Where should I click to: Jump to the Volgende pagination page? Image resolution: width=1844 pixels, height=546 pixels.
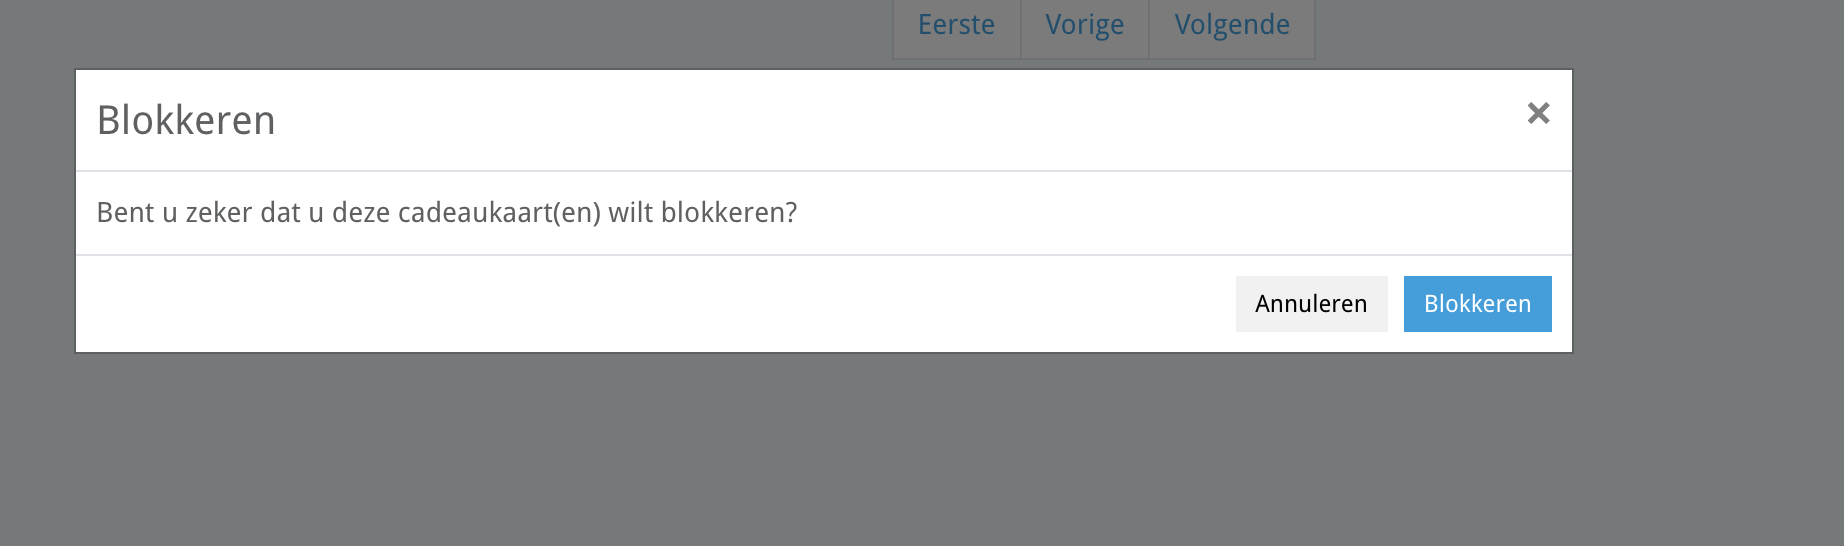coord(1232,26)
